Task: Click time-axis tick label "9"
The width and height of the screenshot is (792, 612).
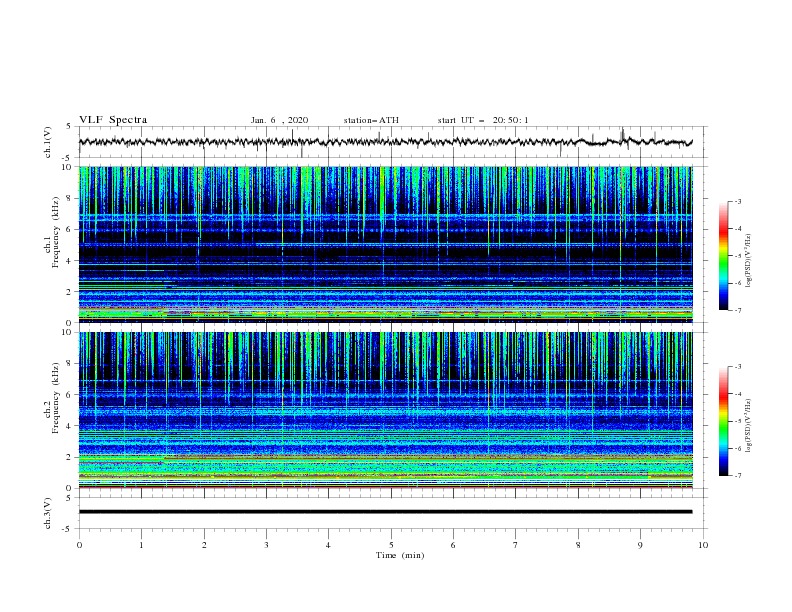Action: [640, 545]
